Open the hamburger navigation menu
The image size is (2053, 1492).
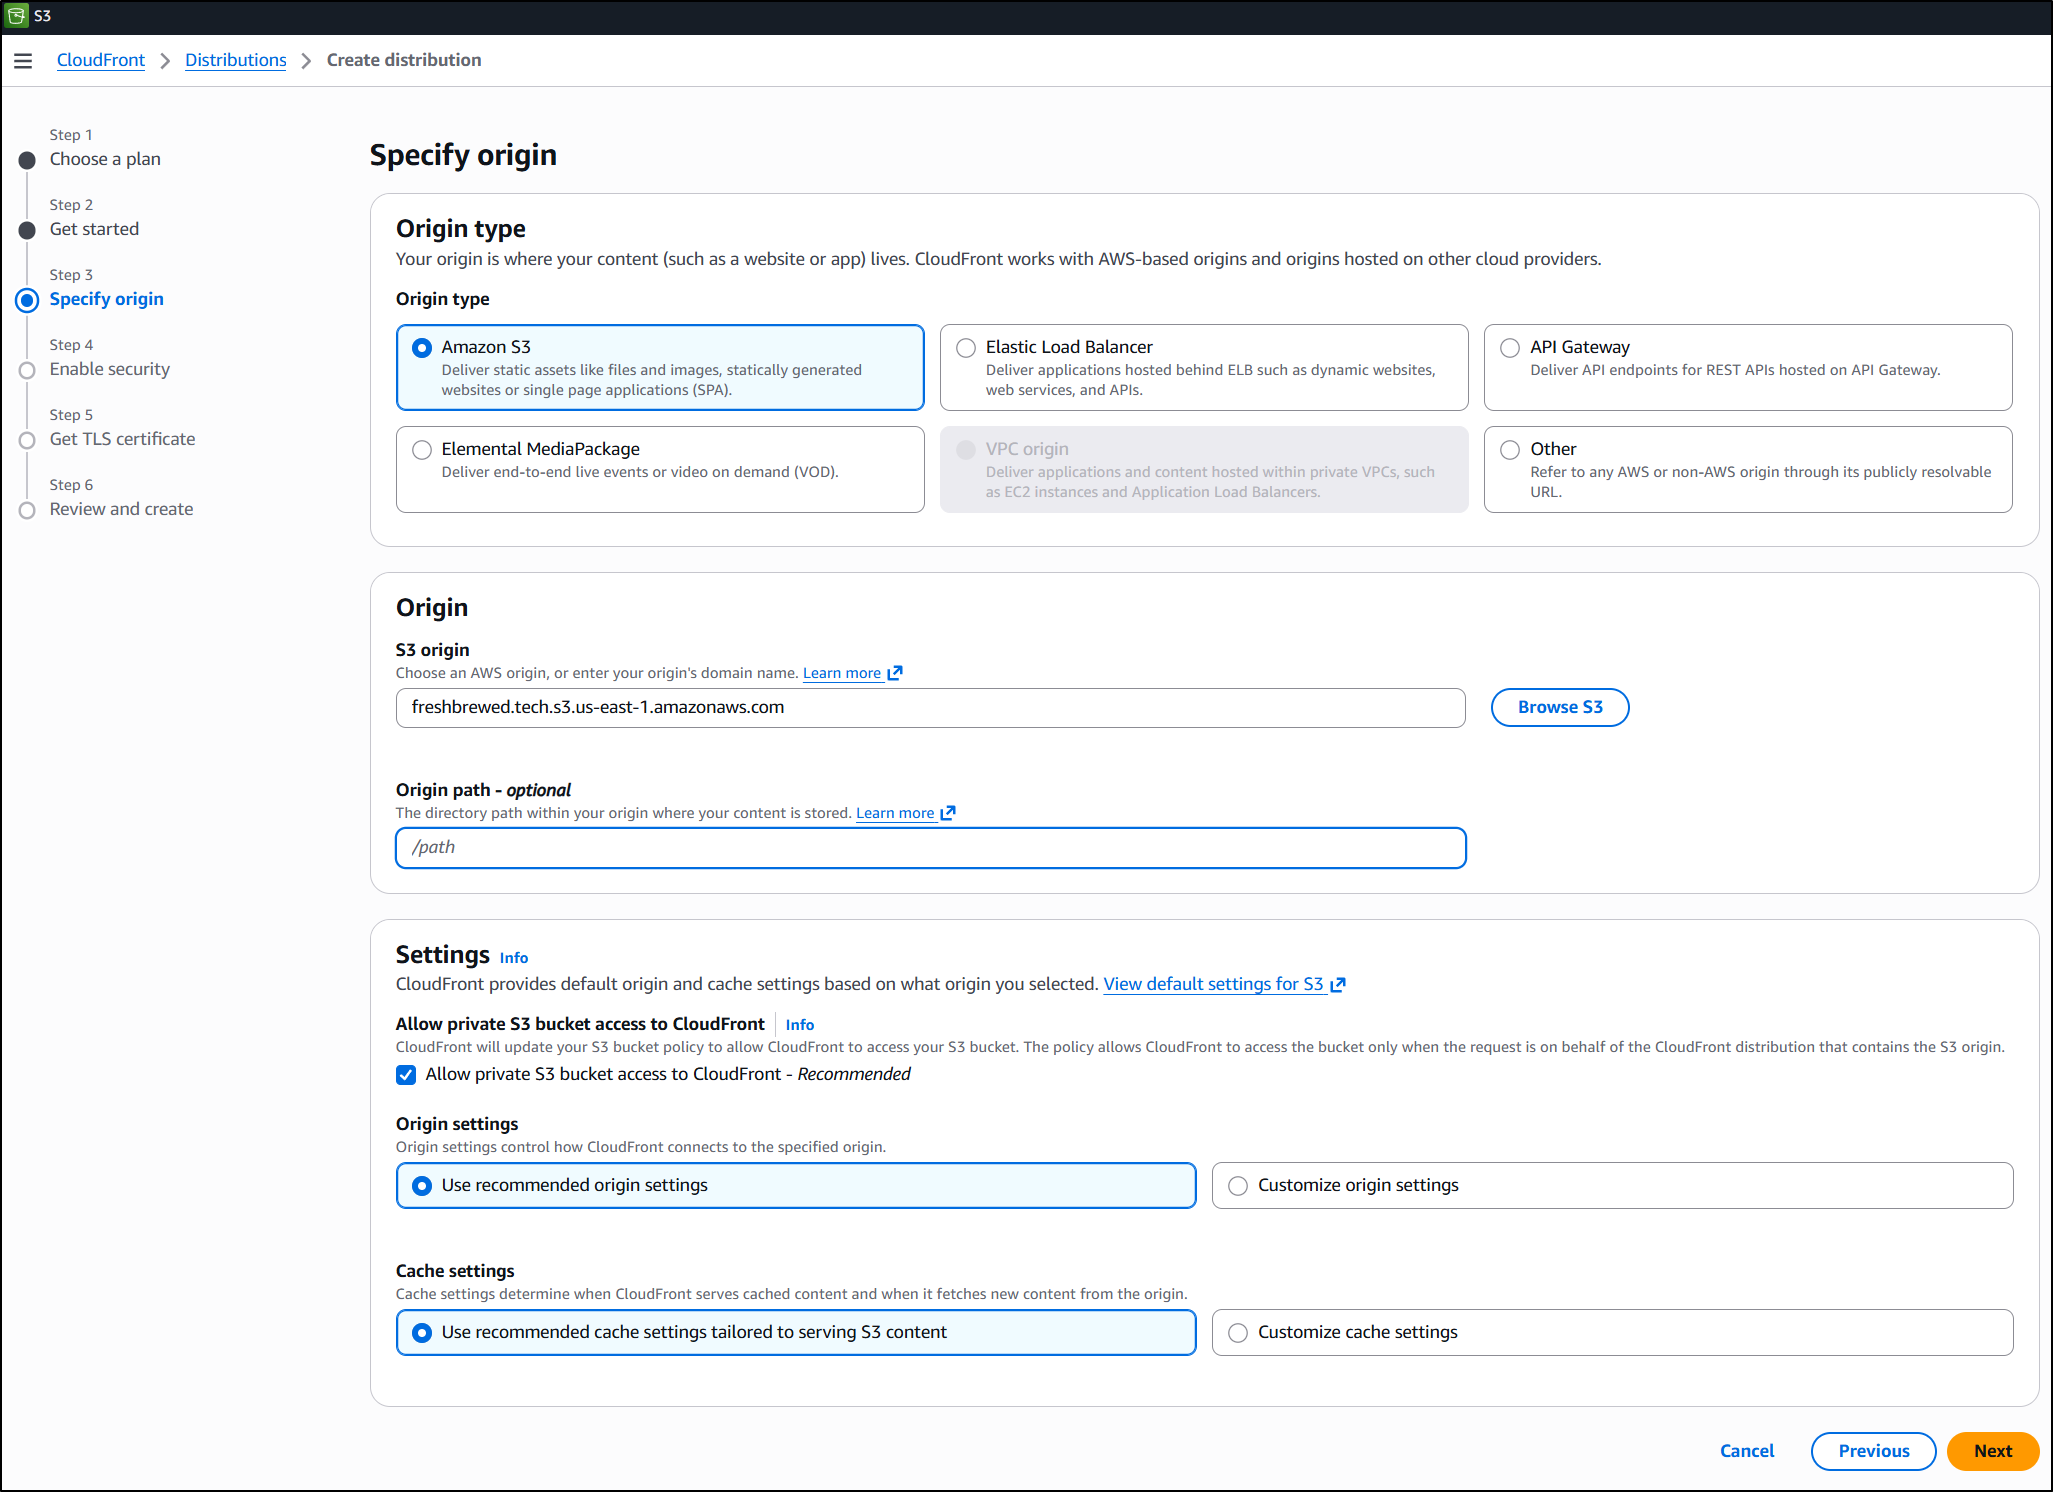click(x=23, y=61)
